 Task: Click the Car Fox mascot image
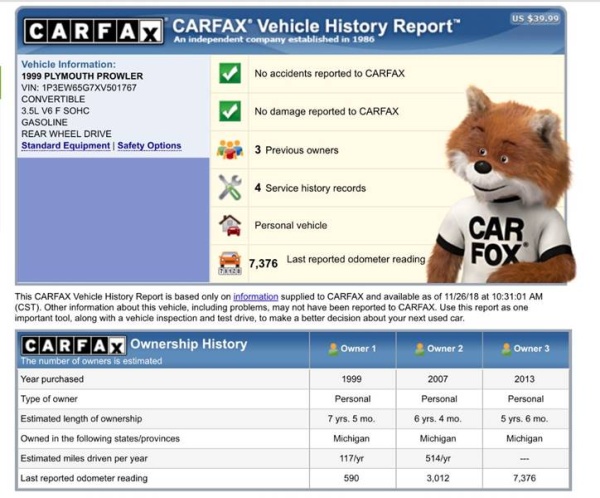pos(502,190)
